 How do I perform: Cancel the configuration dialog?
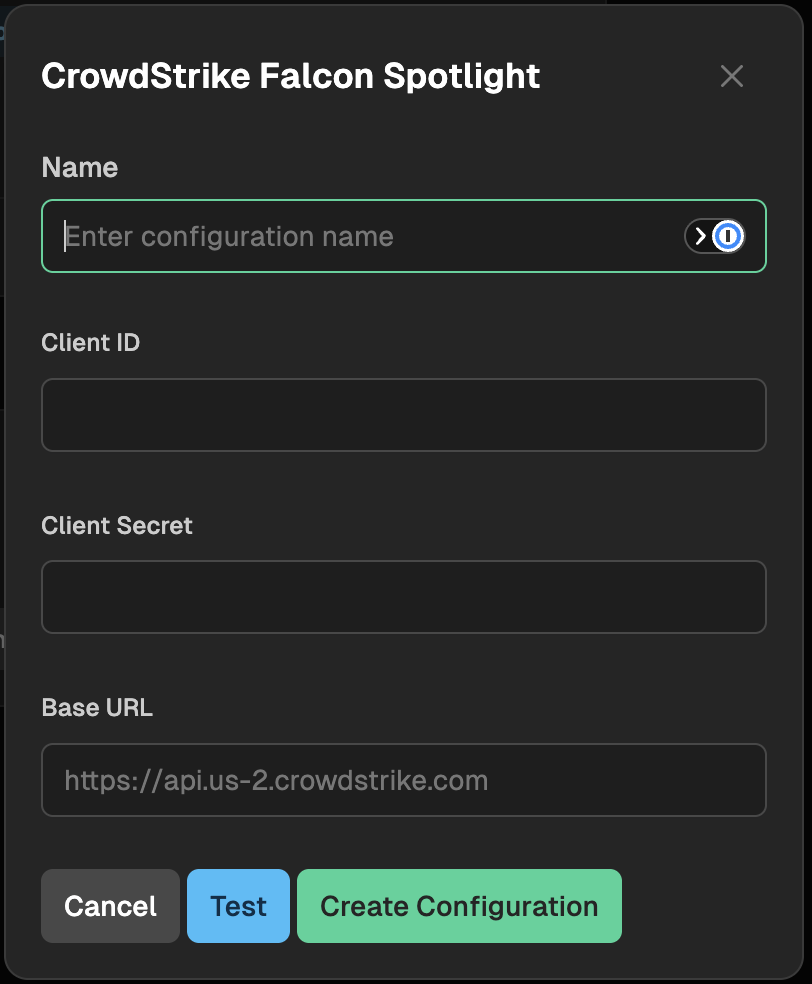[x=110, y=906]
